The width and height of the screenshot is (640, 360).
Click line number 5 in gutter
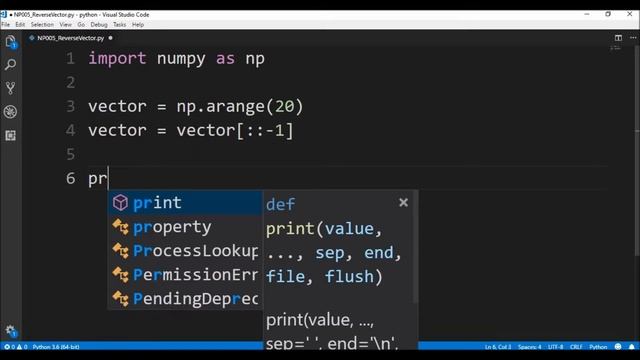pos(71,154)
